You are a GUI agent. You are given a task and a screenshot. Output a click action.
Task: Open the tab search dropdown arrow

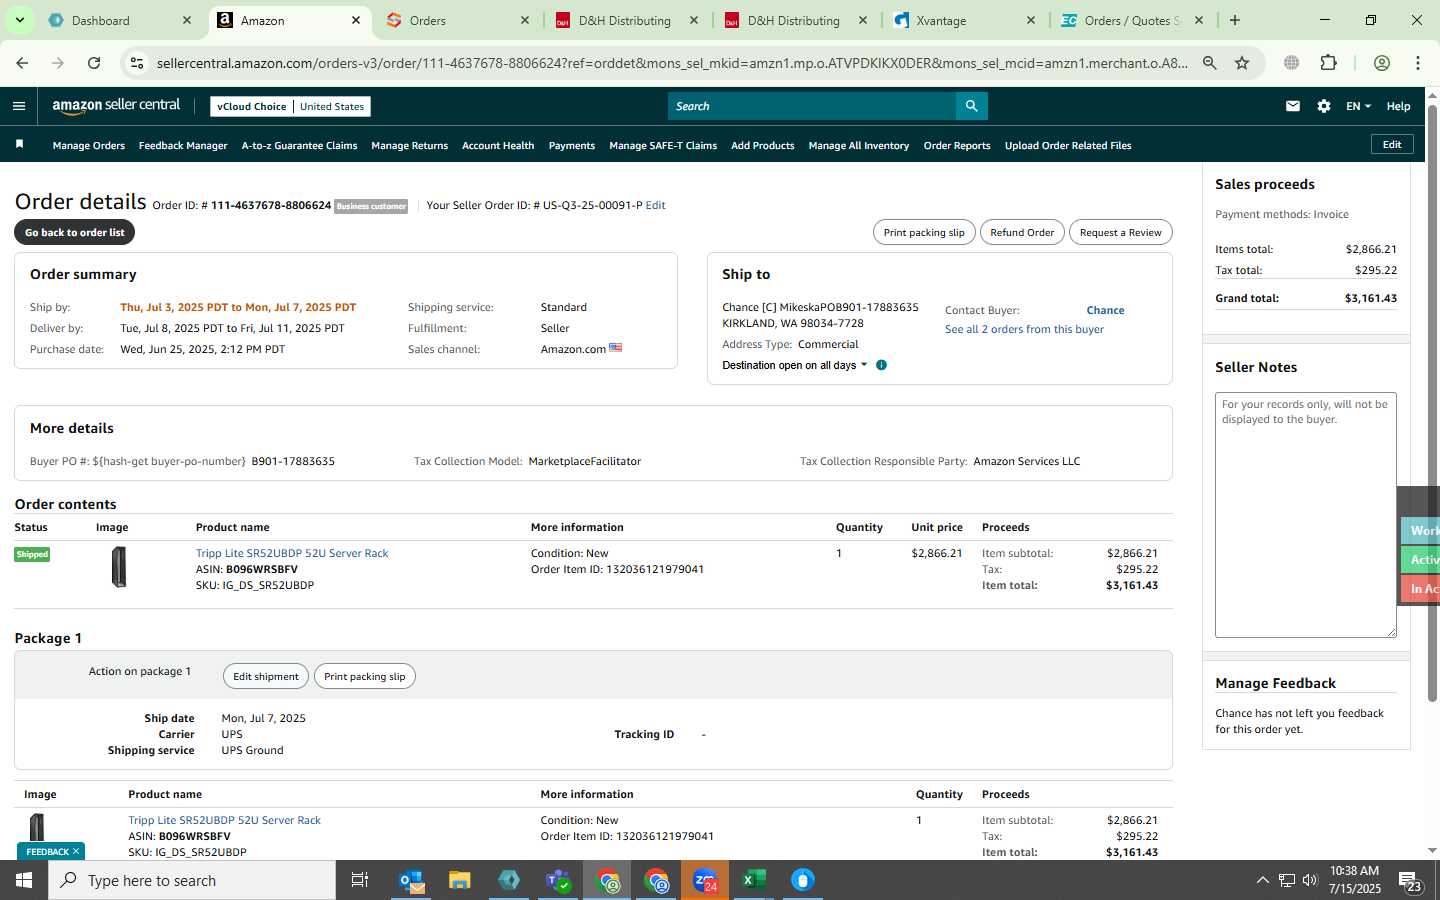click(x=19, y=20)
